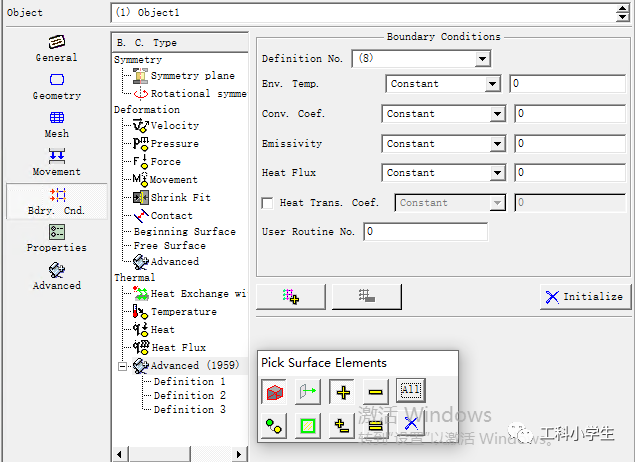
Task: Select Beginning Surface item
Action: tap(185, 232)
